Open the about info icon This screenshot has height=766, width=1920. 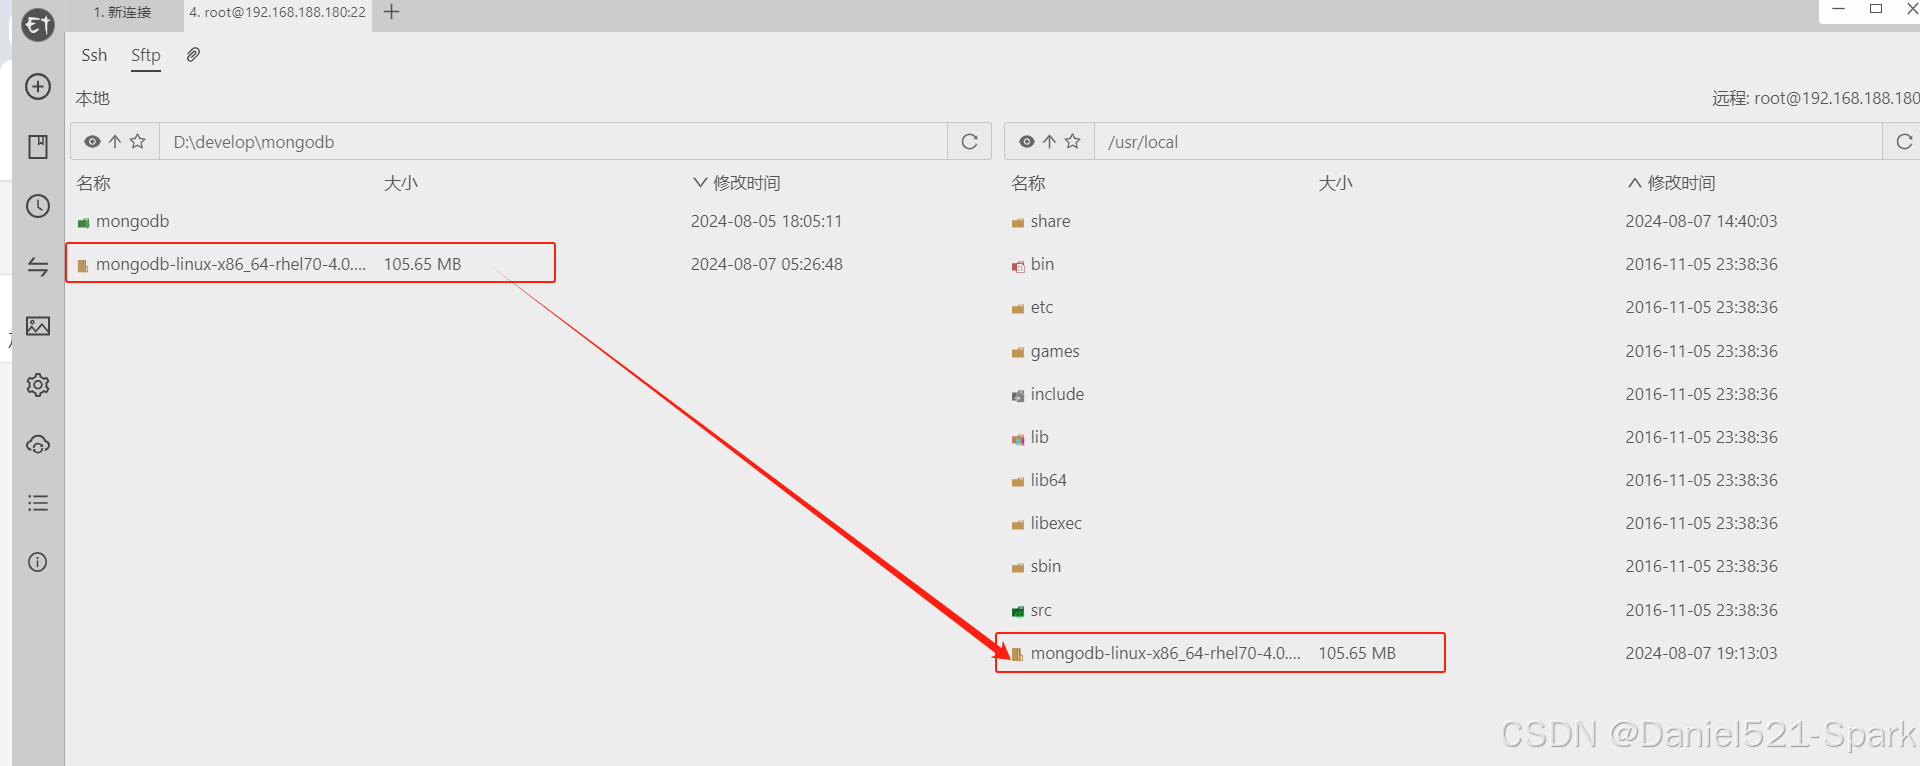click(38, 562)
